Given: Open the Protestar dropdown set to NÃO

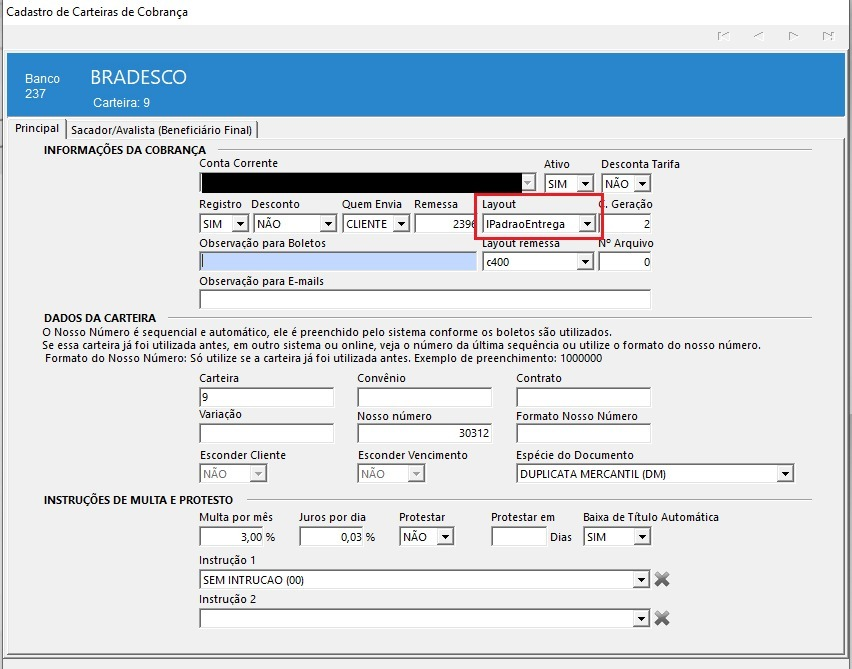Looking at the screenshot, I should point(445,537).
